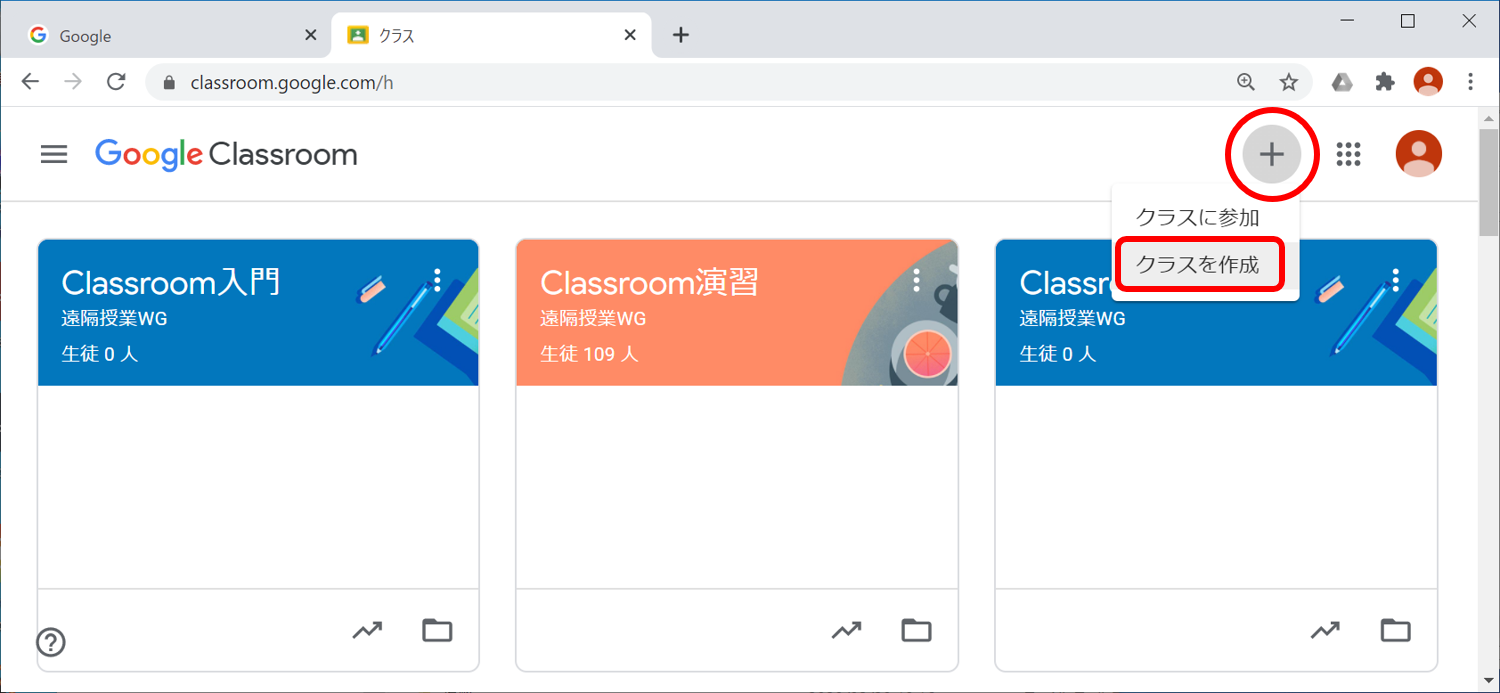Open the Classroom account avatar

pos(1418,154)
